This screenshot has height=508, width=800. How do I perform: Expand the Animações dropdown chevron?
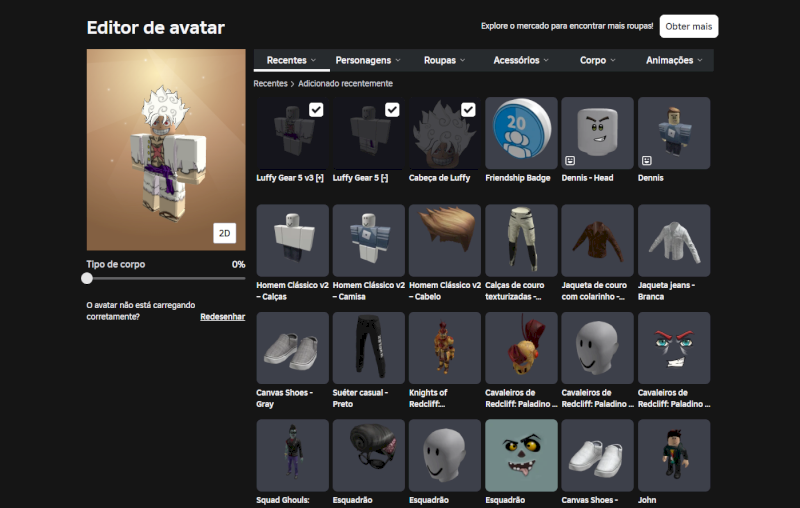tap(699, 60)
